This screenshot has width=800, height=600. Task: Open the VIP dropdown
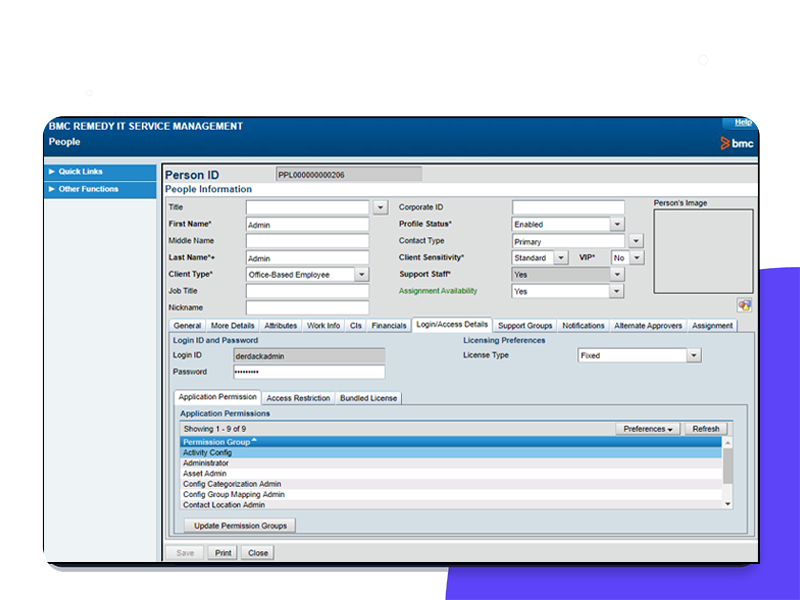[x=637, y=258]
